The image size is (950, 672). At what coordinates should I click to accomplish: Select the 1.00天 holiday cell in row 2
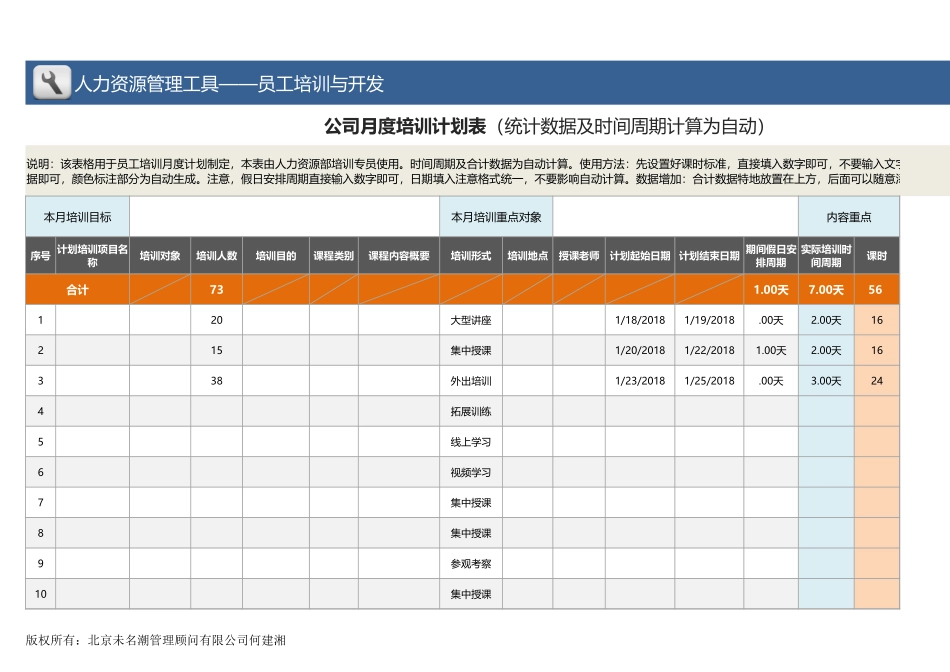tap(771, 350)
